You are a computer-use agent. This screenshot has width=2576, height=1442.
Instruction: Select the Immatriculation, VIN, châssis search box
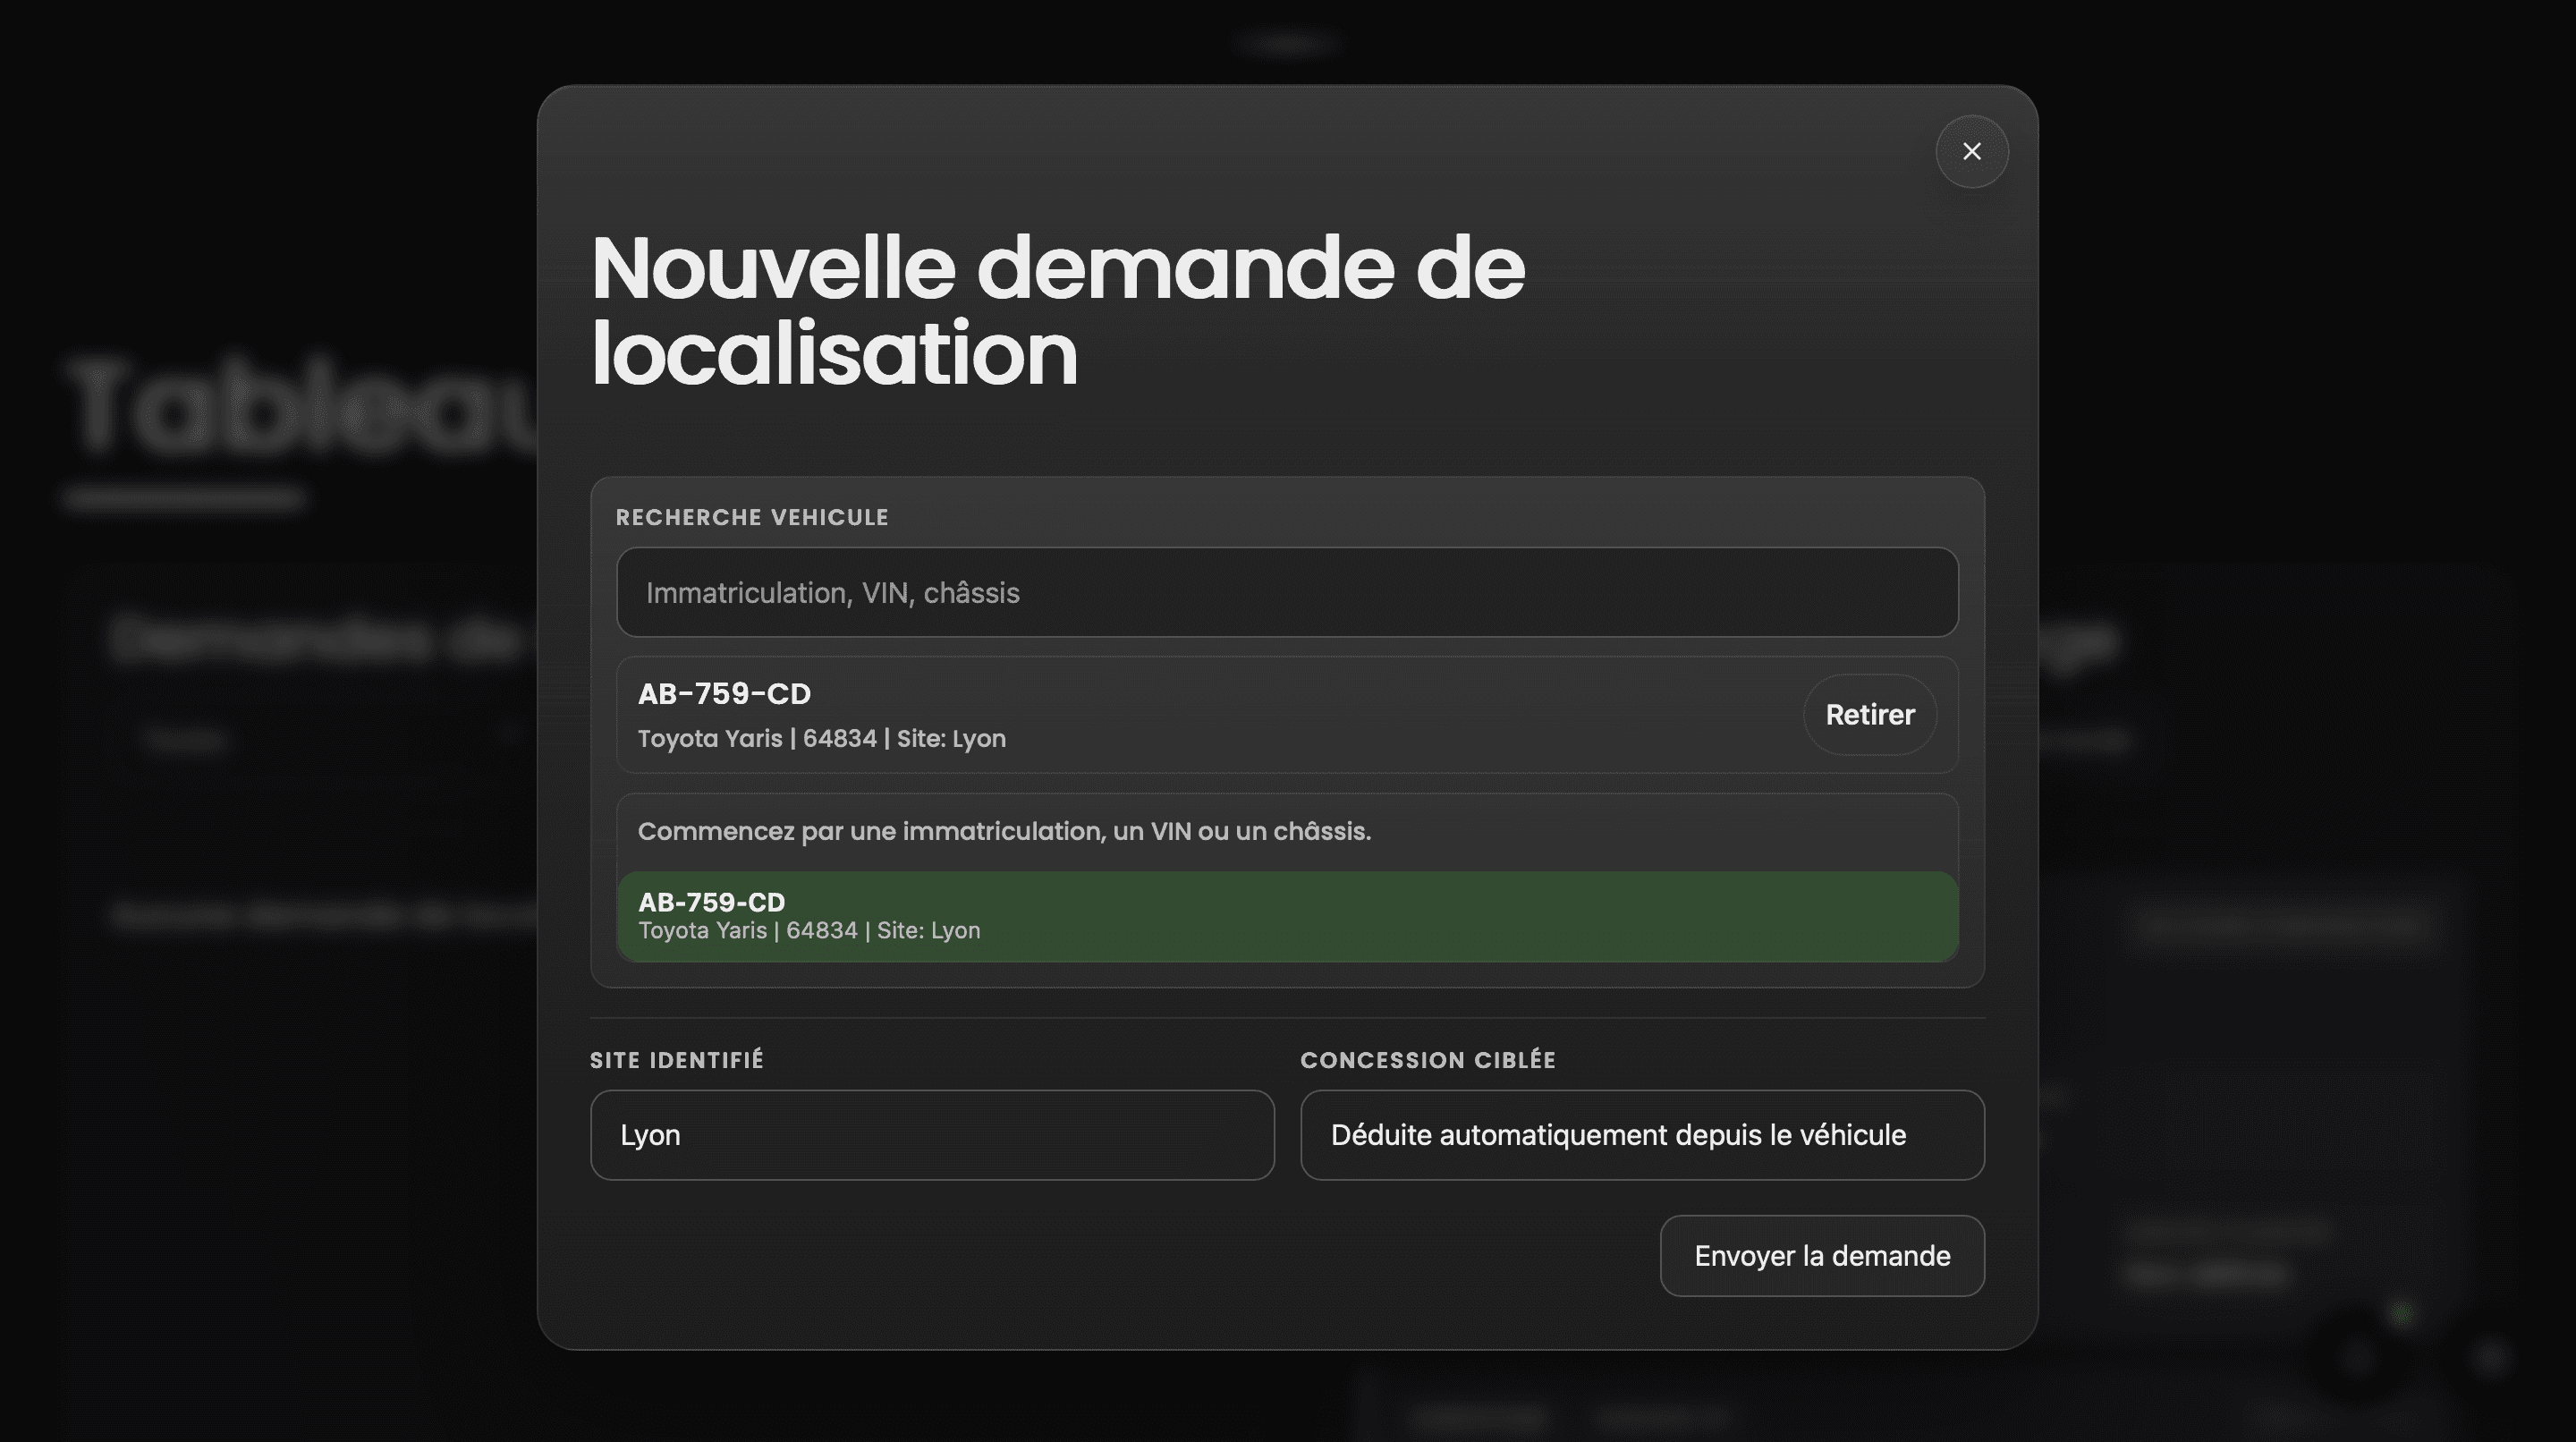coord(1287,592)
